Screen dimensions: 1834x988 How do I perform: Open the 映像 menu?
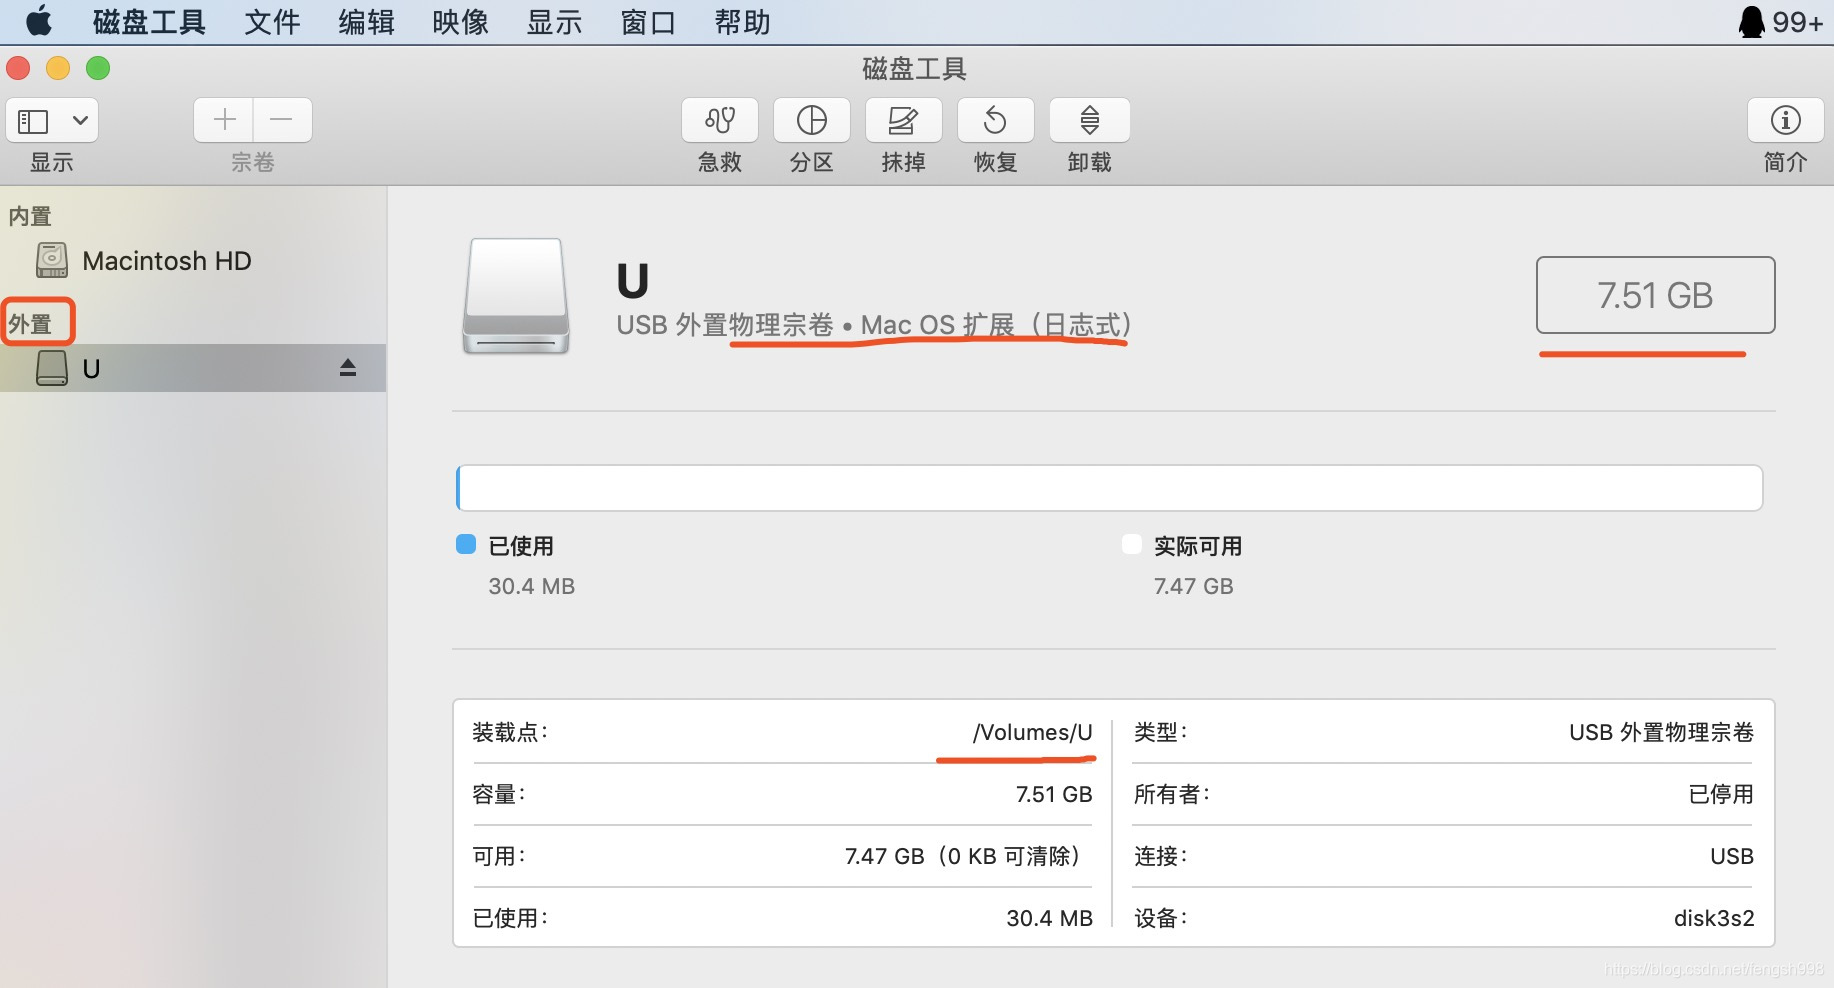(460, 22)
